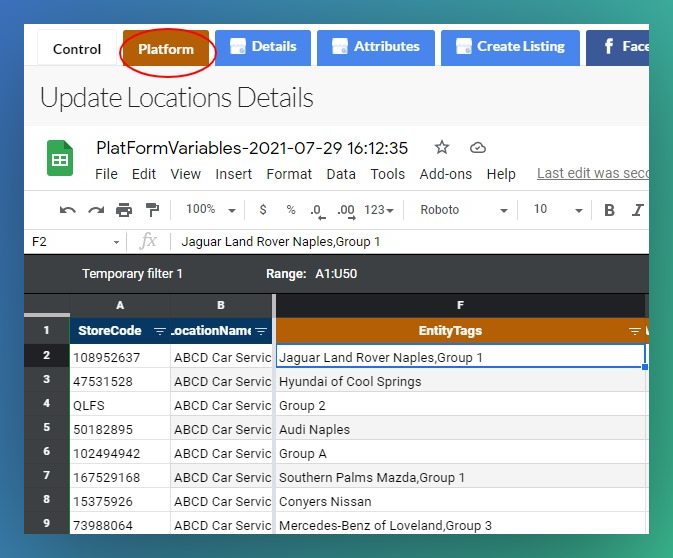Switch to the Platform tab
The height and width of the screenshot is (558, 673).
(166, 49)
